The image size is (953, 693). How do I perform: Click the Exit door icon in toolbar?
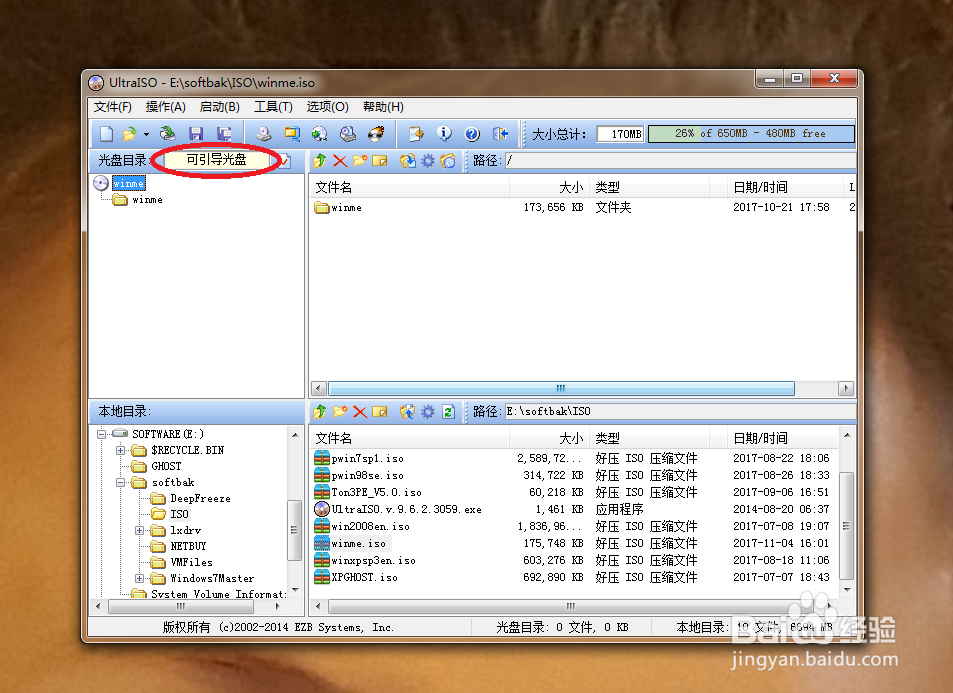click(500, 134)
